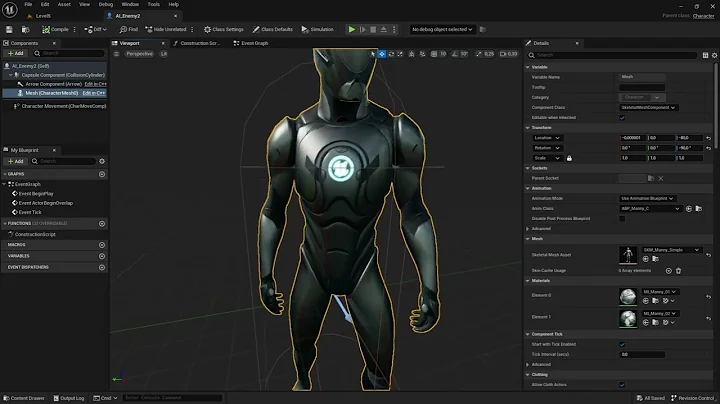Activate the scale gizmo tool in viewport
This screenshot has width=720, height=404.
pyautogui.click(x=400, y=54)
